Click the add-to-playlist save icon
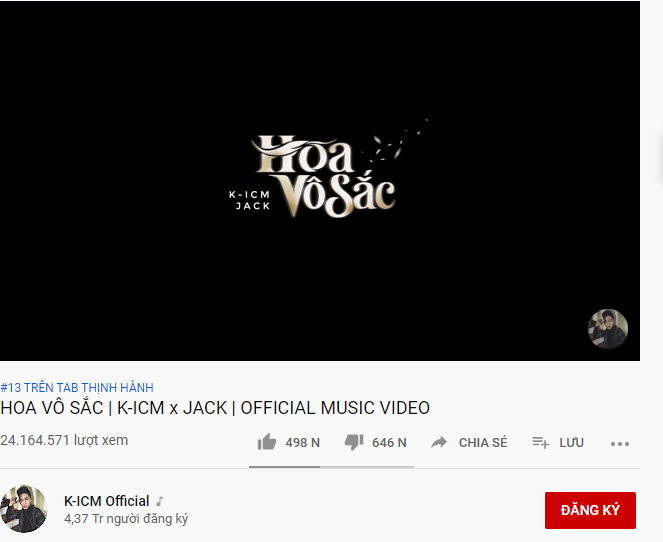The width and height of the screenshot is (663, 542). [x=540, y=443]
